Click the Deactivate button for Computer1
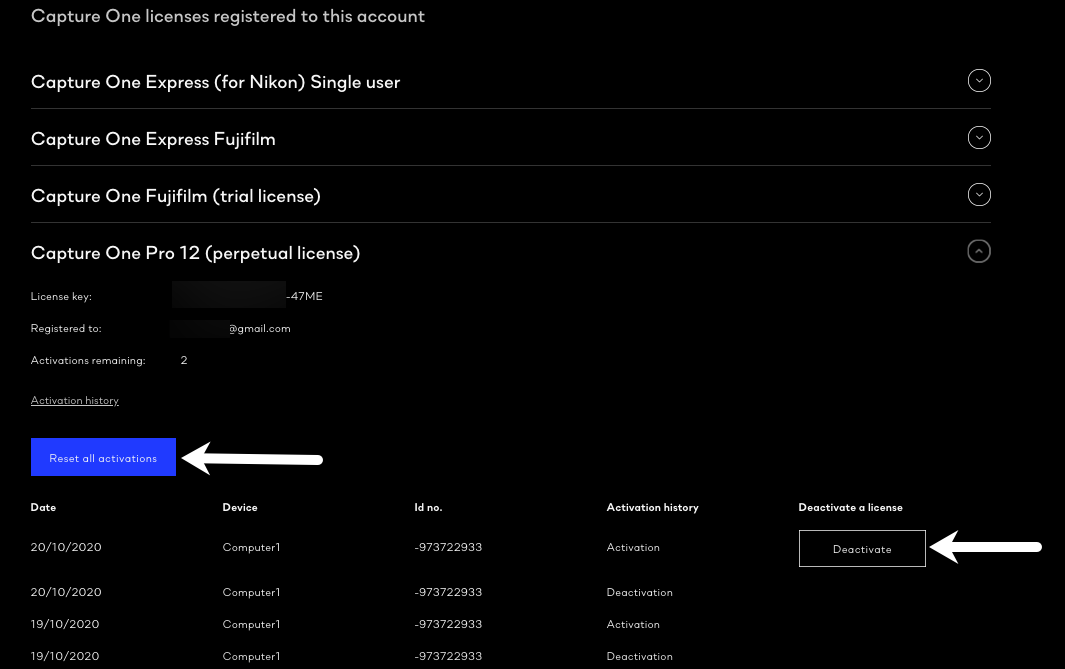The width and height of the screenshot is (1065, 669). (862, 549)
